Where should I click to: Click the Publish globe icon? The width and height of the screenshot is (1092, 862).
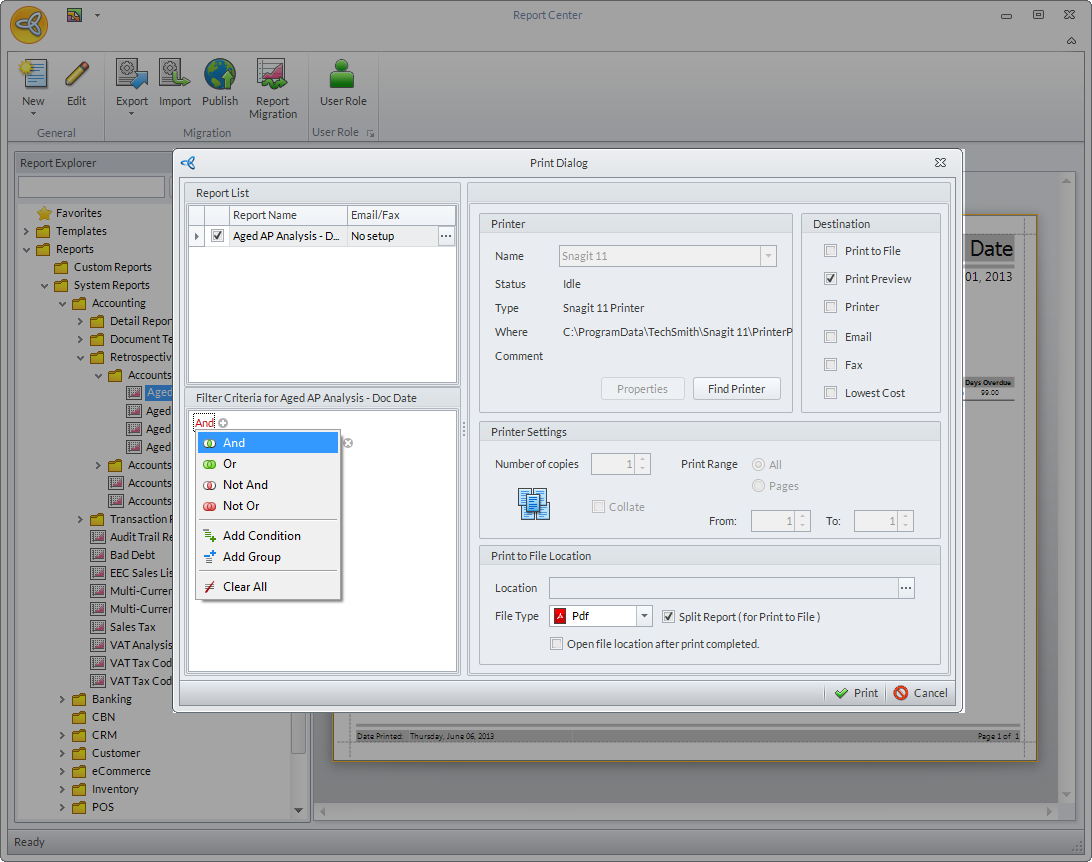click(x=220, y=76)
